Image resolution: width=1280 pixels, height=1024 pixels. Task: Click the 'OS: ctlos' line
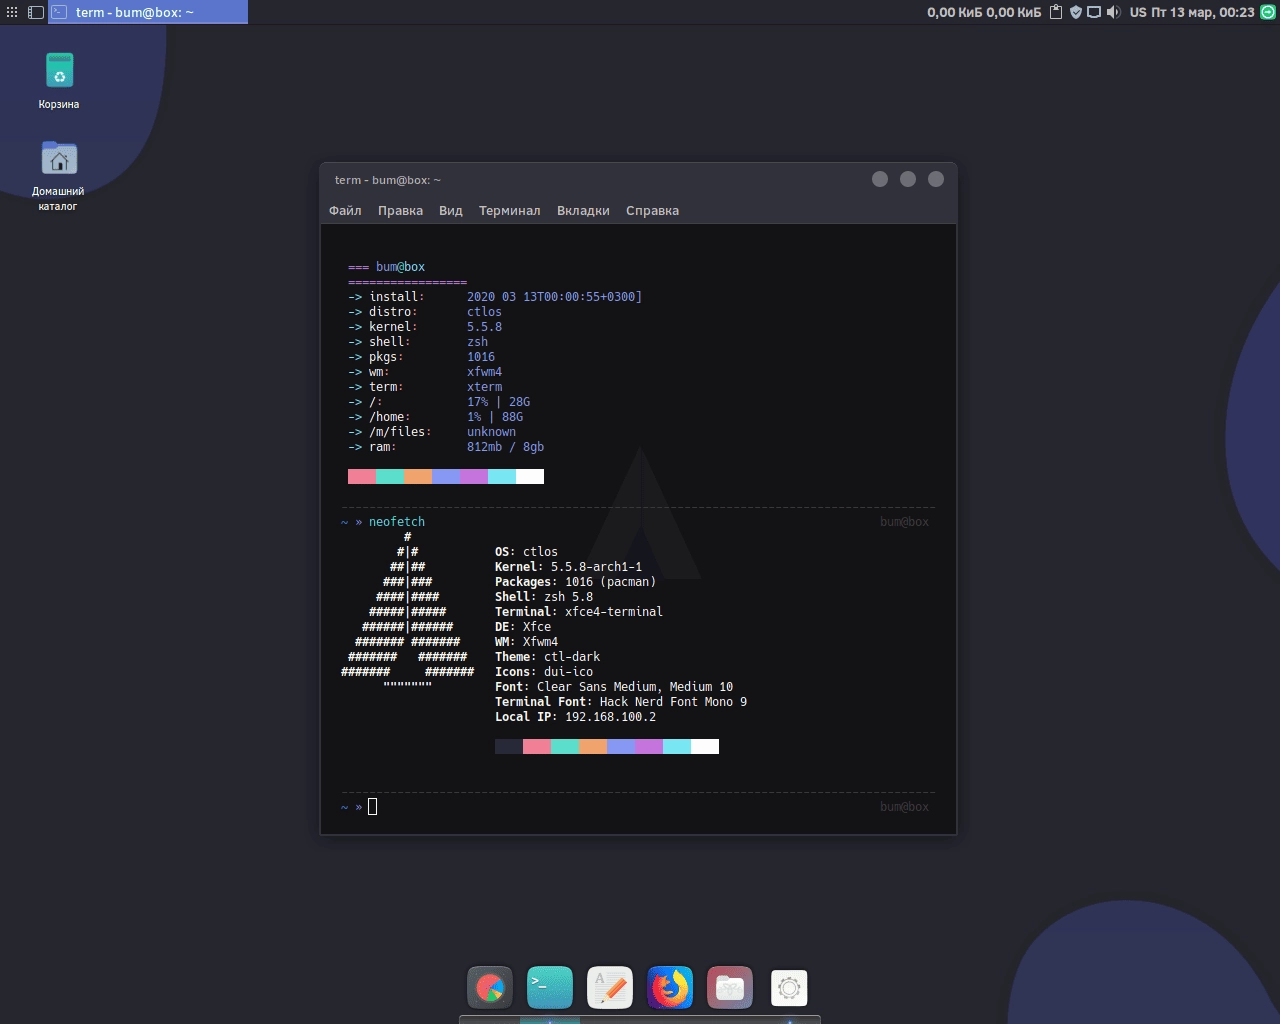point(526,552)
